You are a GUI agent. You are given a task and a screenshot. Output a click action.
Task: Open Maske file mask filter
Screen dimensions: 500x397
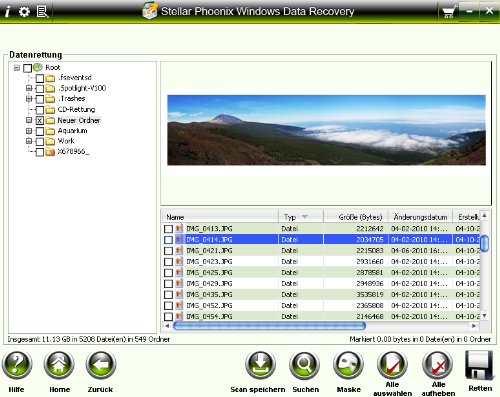pos(348,365)
